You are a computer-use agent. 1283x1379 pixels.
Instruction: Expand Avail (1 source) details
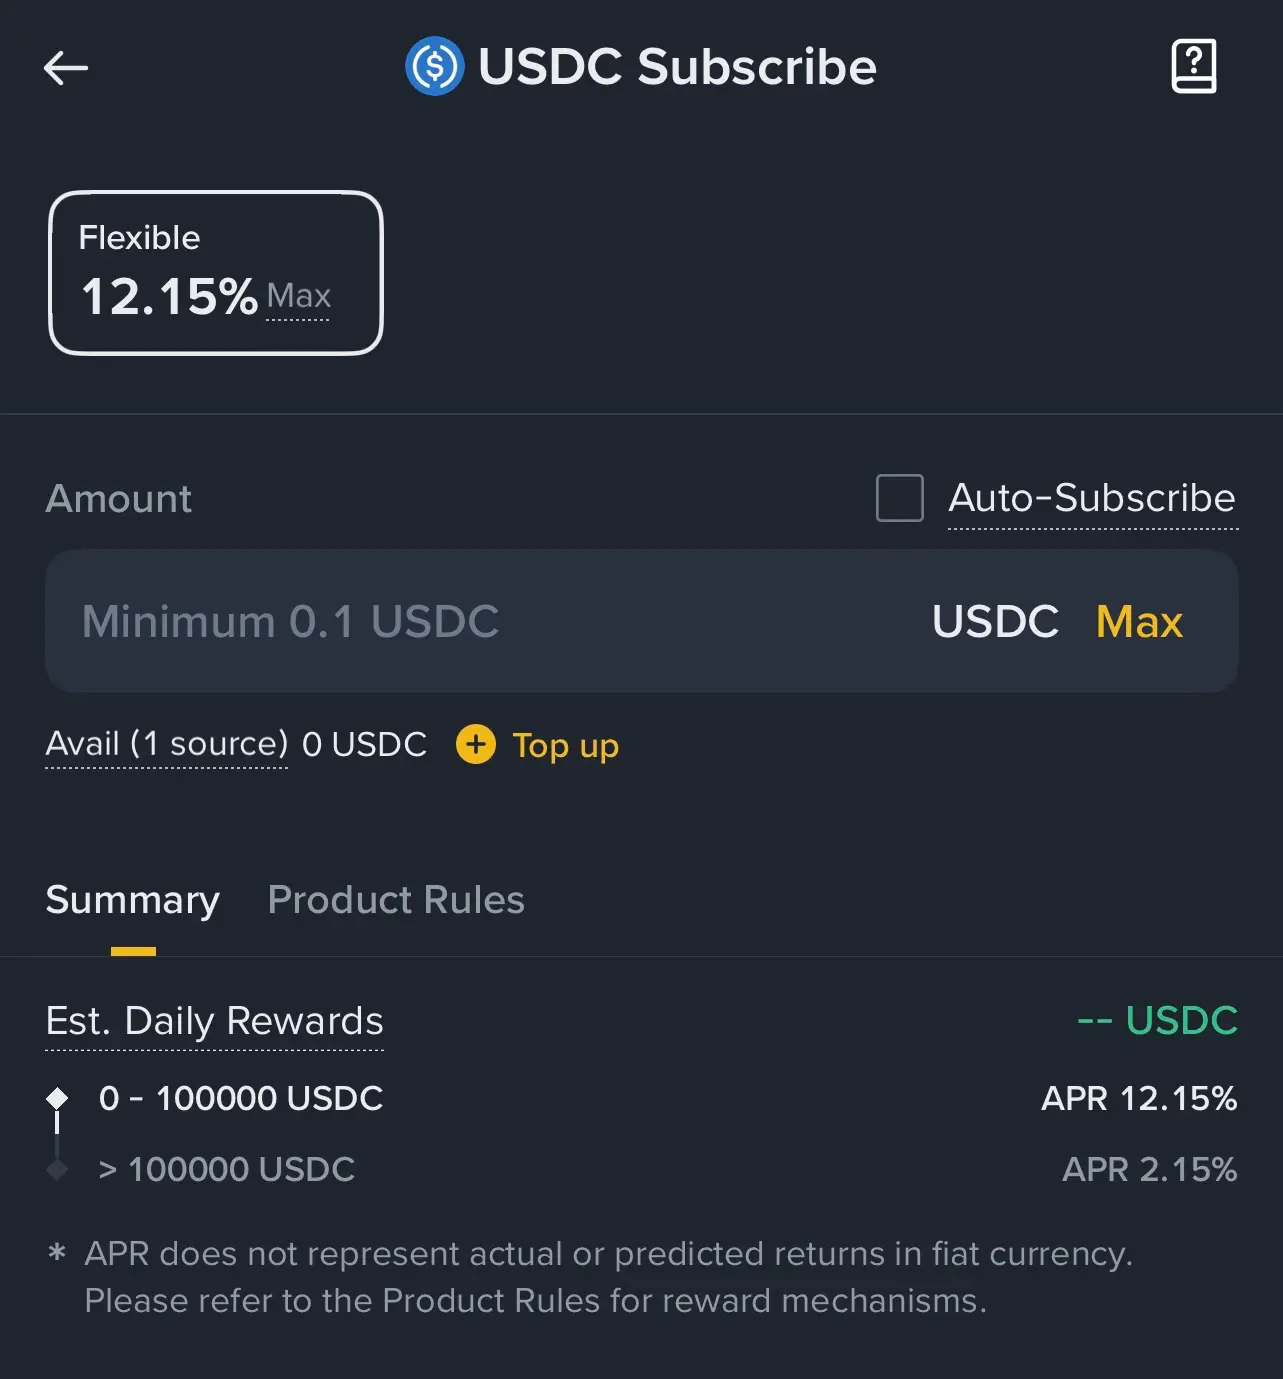(x=167, y=744)
